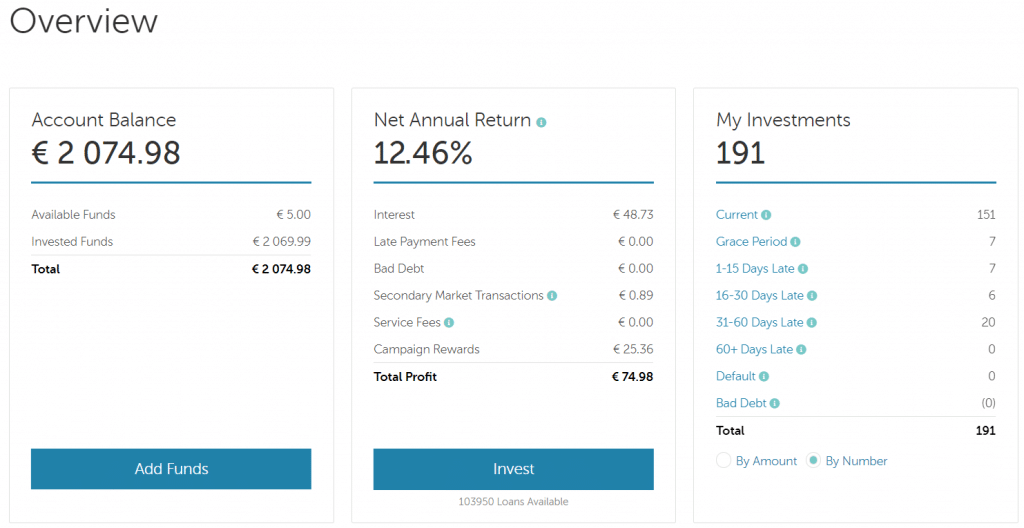Click info icon next to Net Annual Return
The image size is (1024, 528).
[x=542, y=122]
